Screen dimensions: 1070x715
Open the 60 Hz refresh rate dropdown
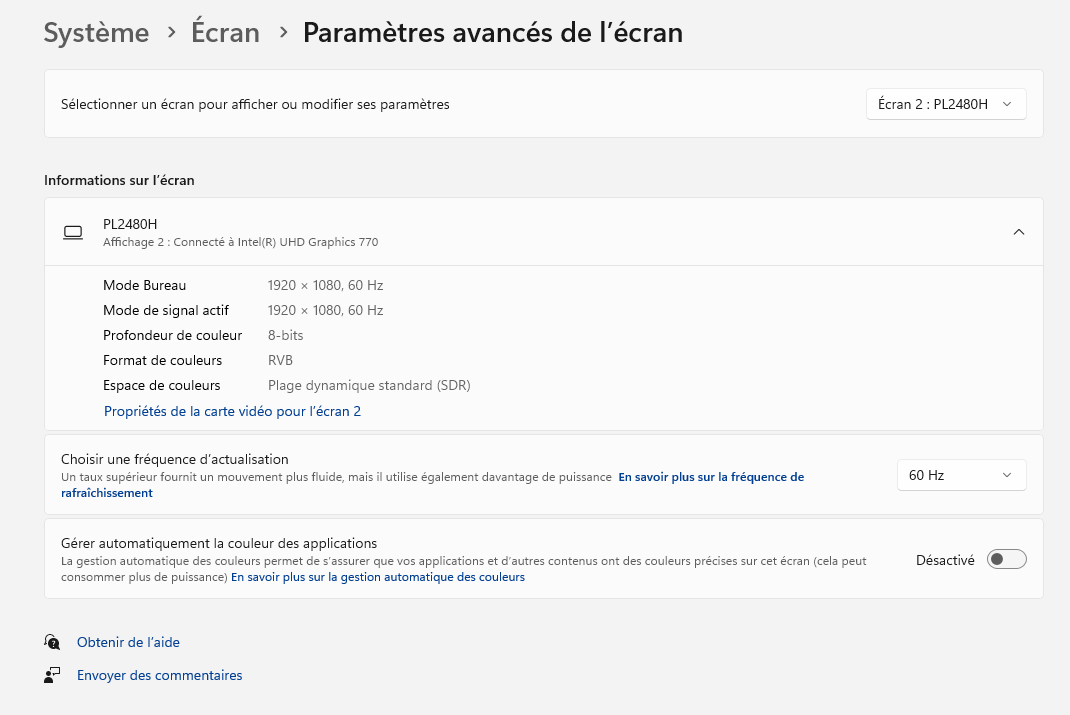pyautogui.click(x=961, y=475)
